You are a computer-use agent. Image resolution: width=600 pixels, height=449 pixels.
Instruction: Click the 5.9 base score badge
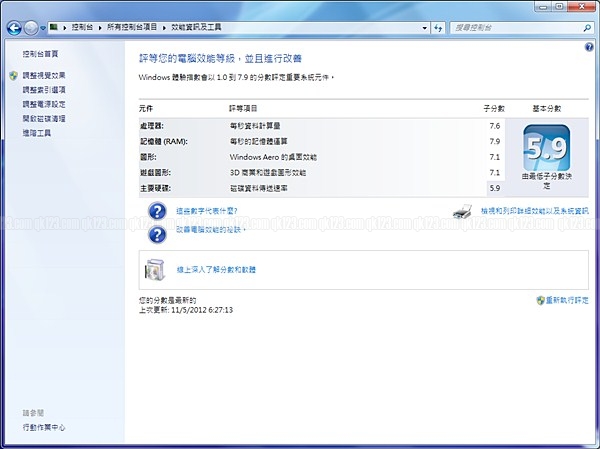point(546,148)
